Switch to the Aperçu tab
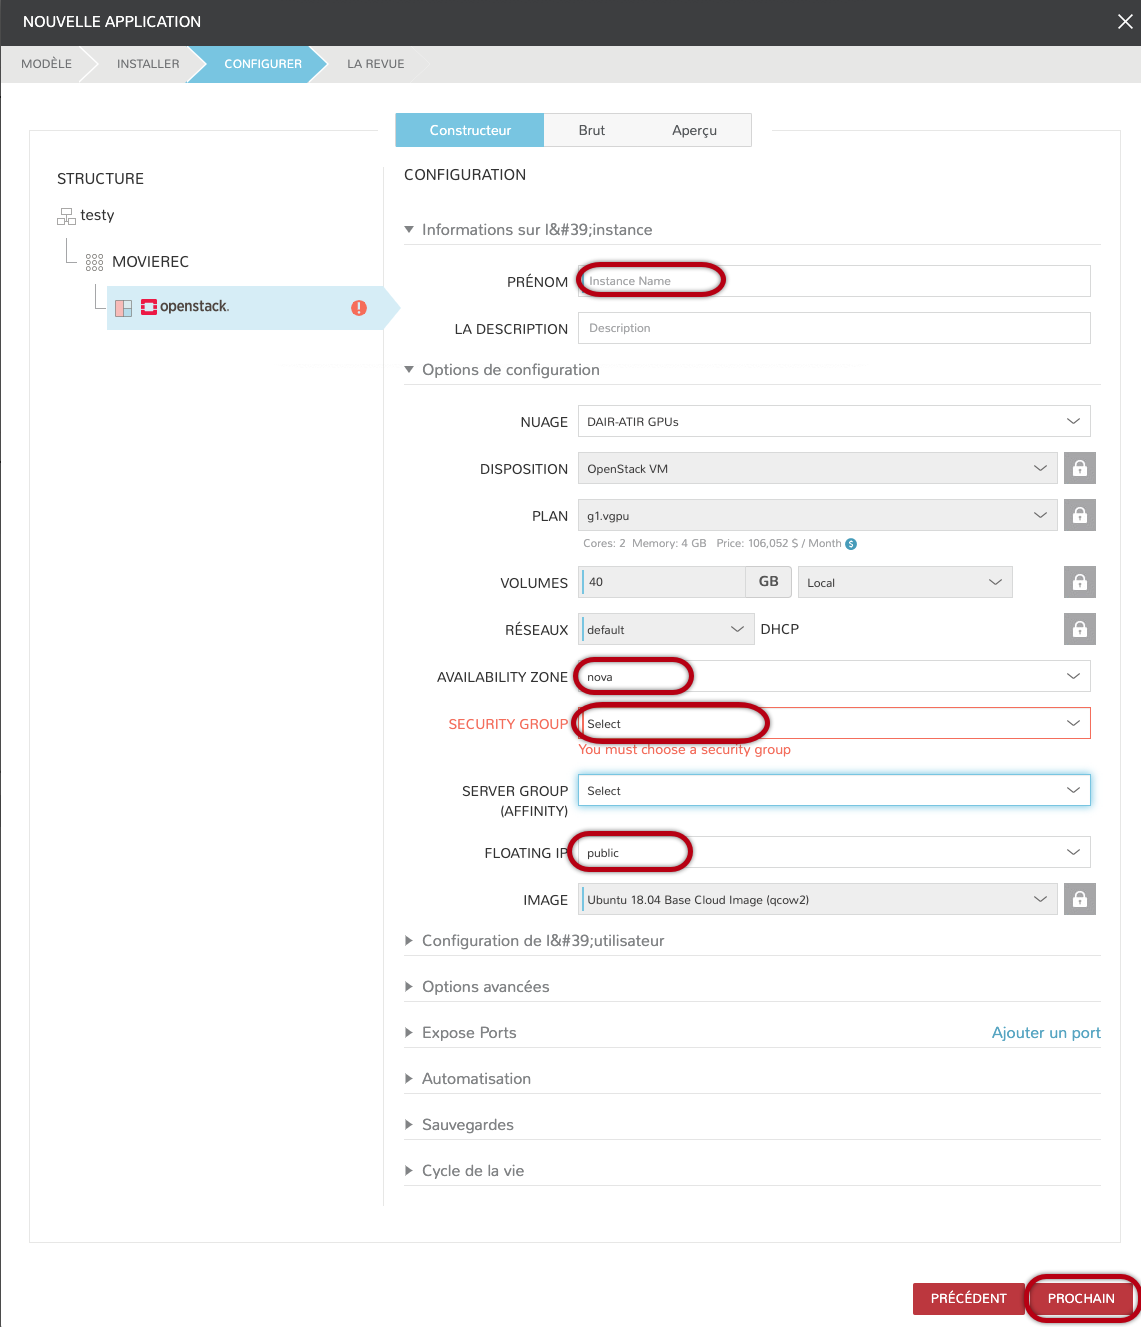 pos(694,130)
